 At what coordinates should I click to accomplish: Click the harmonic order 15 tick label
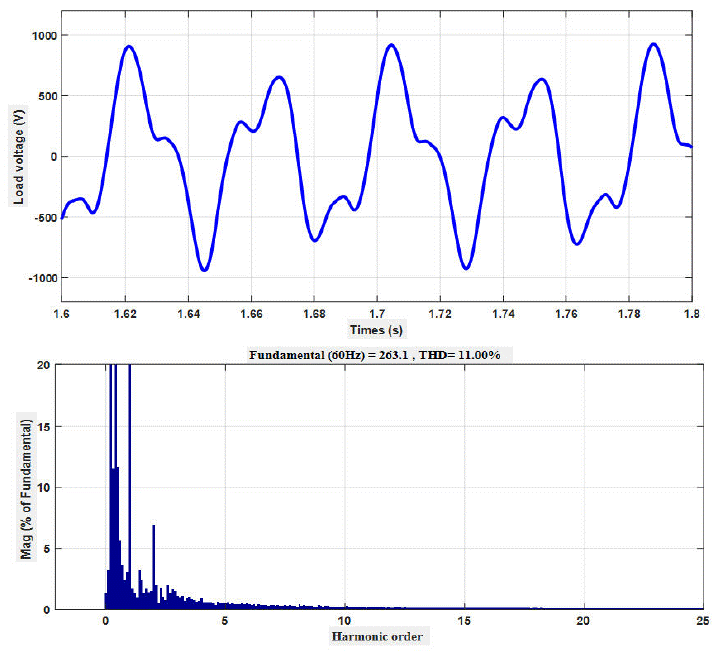click(464, 621)
